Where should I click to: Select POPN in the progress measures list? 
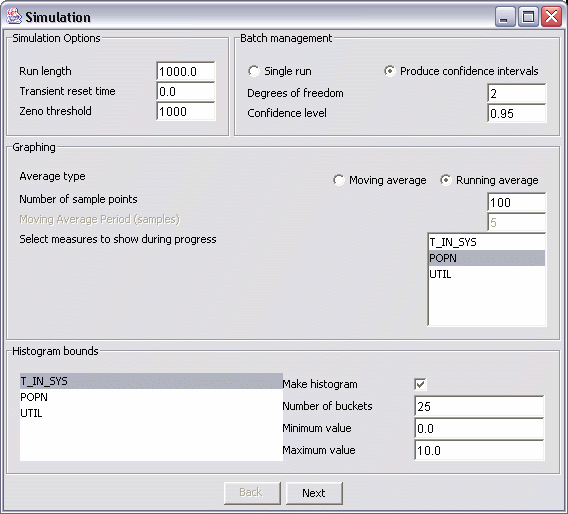(x=487, y=258)
